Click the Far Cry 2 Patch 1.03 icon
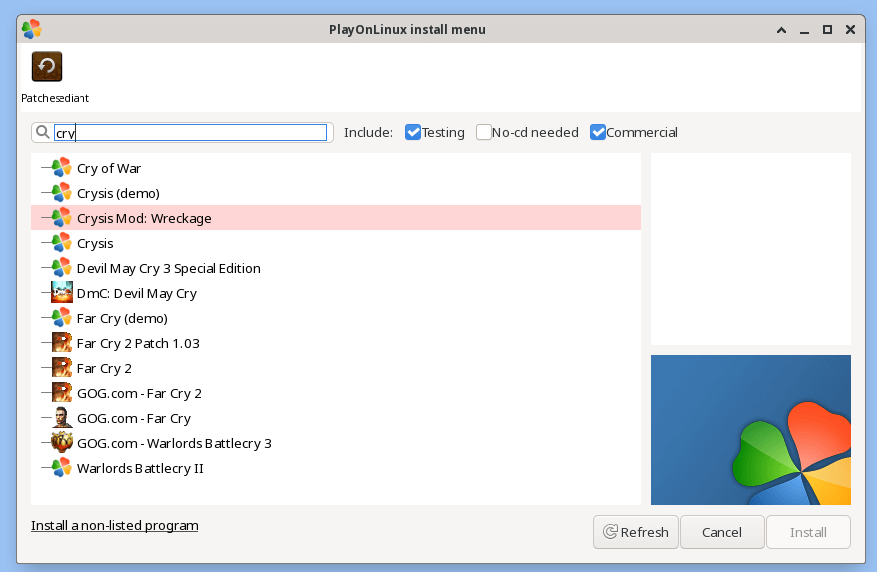The height and width of the screenshot is (572, 877). [x=62, y=343]
